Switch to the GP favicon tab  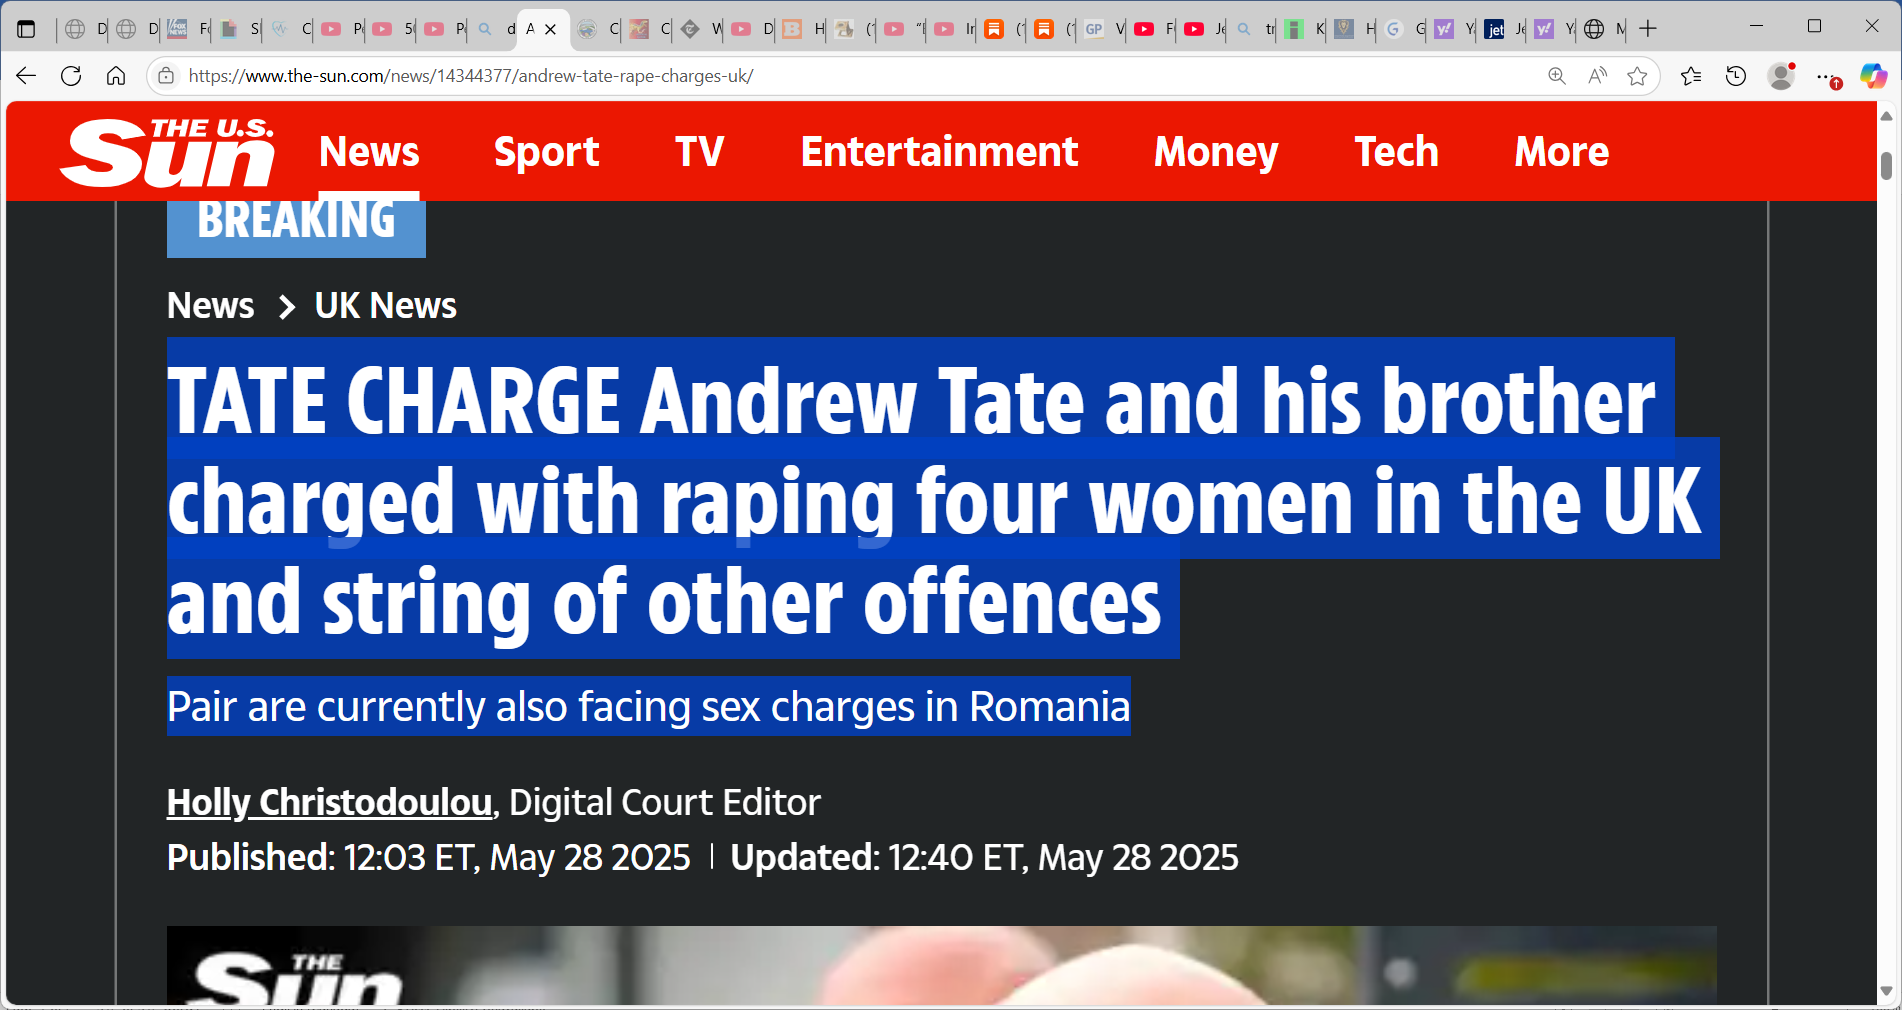coord(1104,29)
